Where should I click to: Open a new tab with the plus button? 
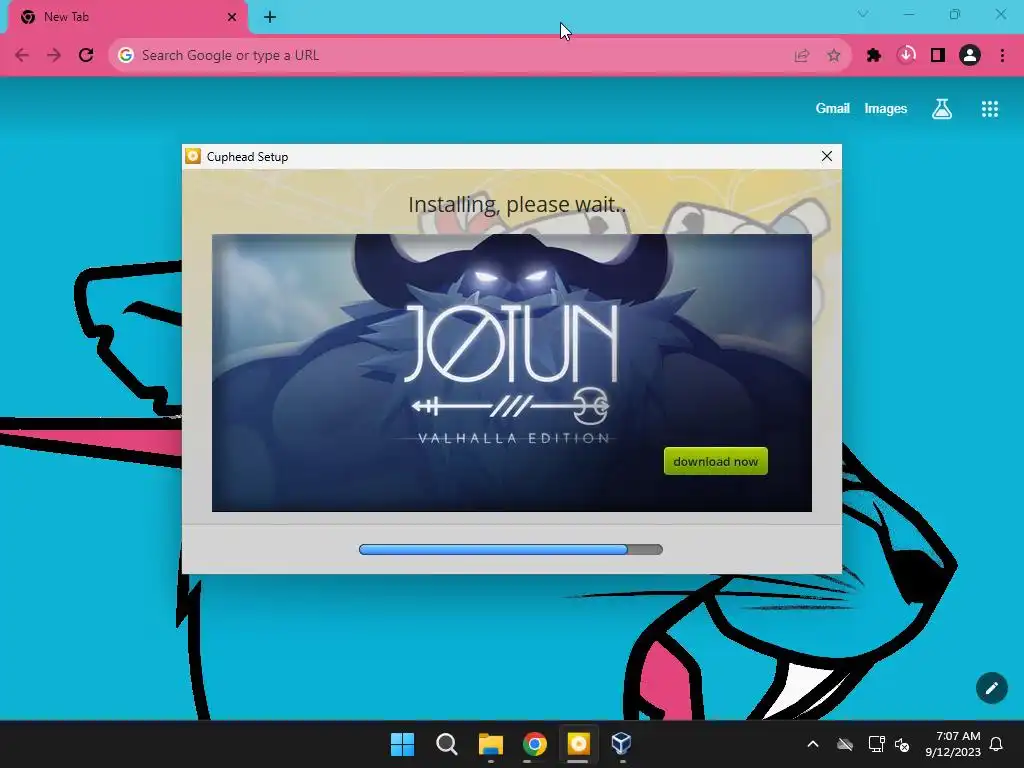[x=270, y=17]
